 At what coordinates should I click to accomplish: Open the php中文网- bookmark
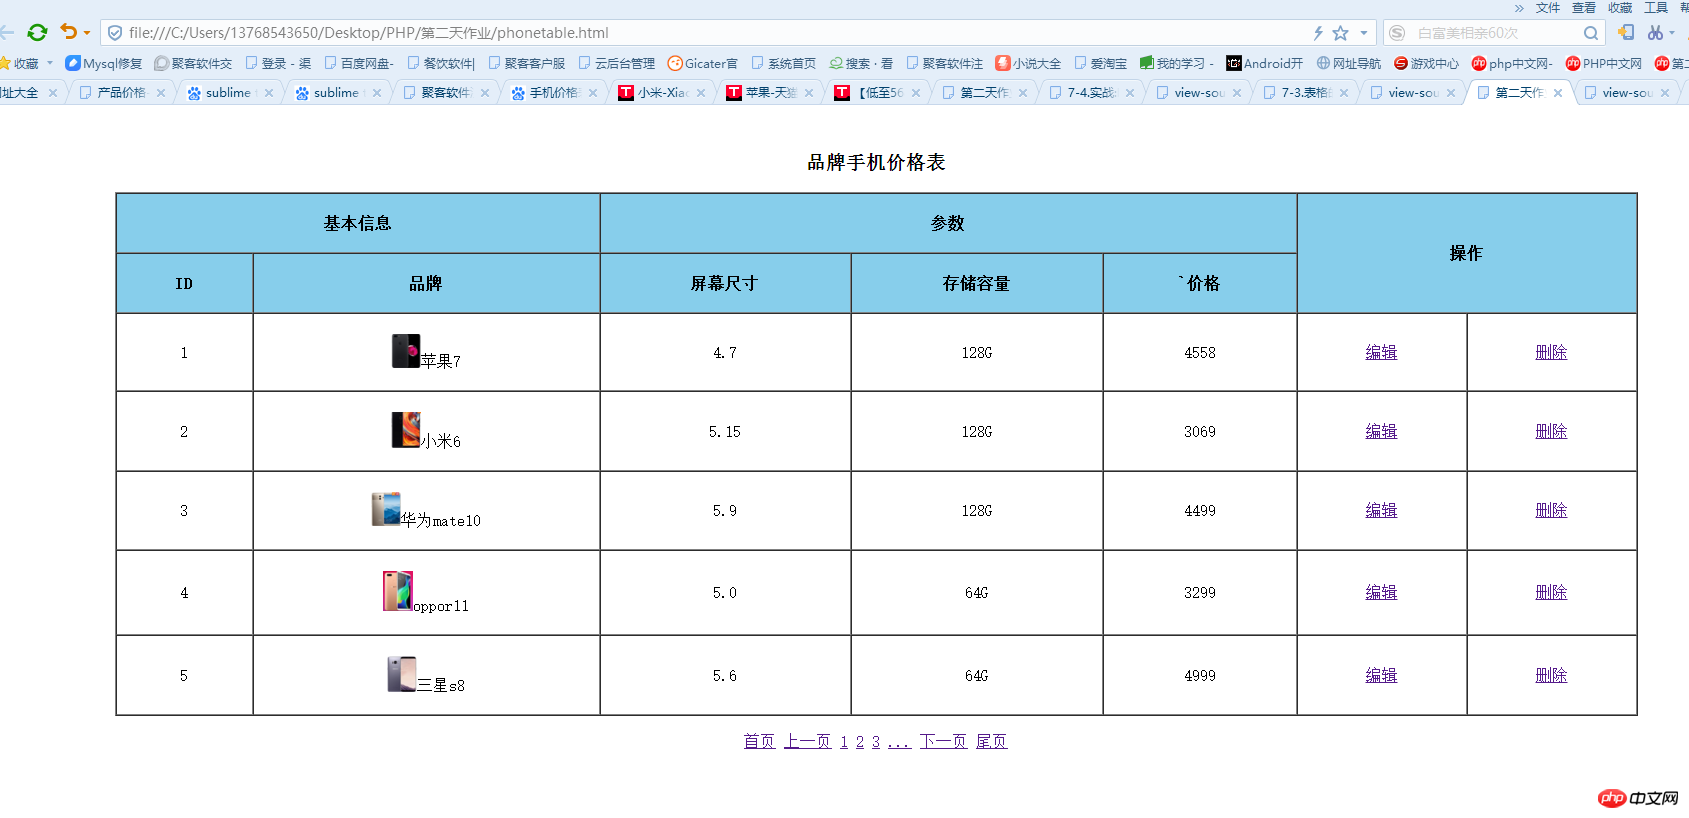pos(1512,63)
